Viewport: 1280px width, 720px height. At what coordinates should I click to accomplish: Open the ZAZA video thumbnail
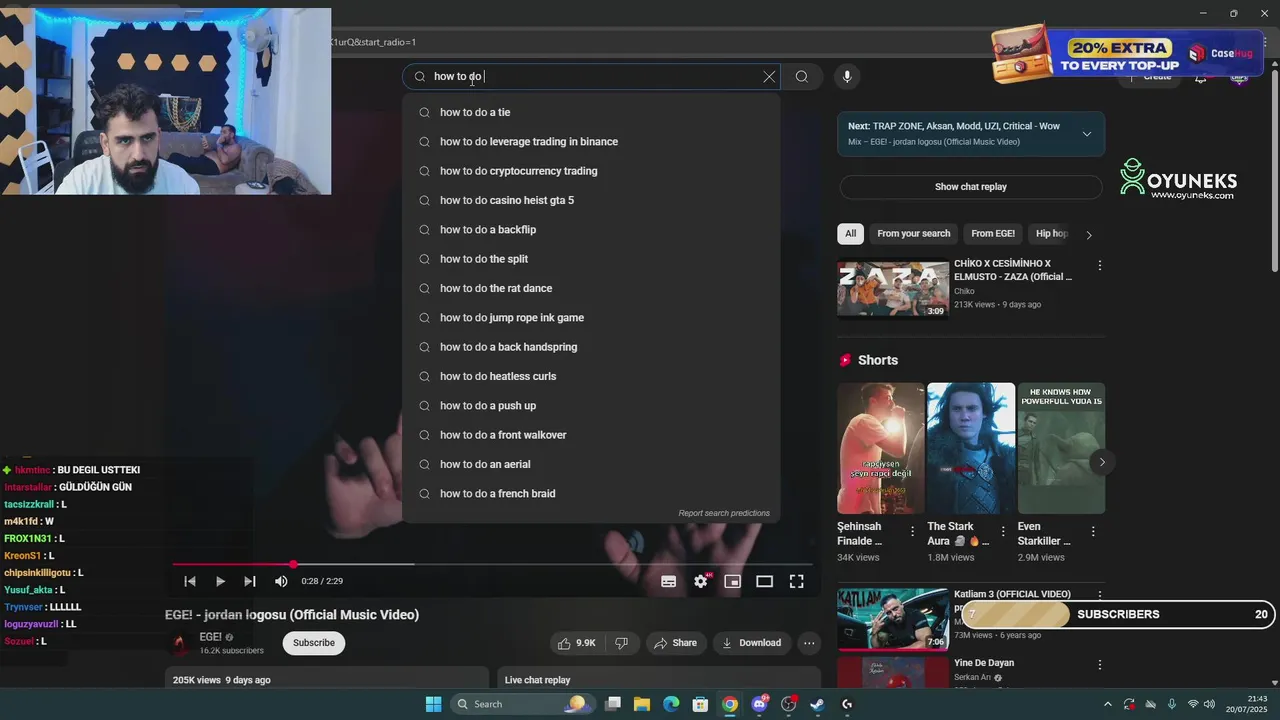pyautogui.click(x=893, y=290)
